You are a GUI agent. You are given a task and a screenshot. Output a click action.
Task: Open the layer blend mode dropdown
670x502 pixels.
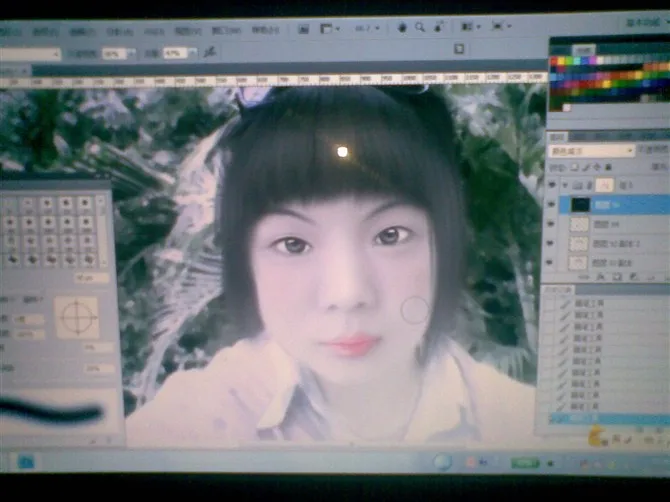pos(590,151)
